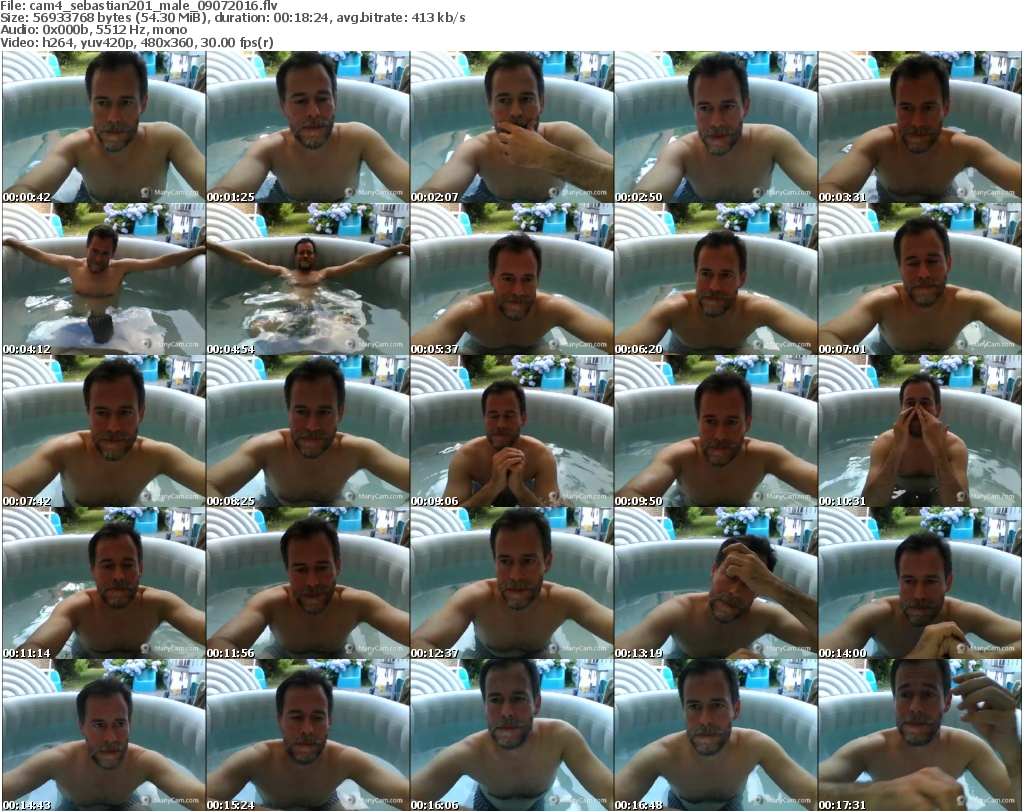Pick the frame stamped 00:05:37
The image size is (1024, 811).
511,279
